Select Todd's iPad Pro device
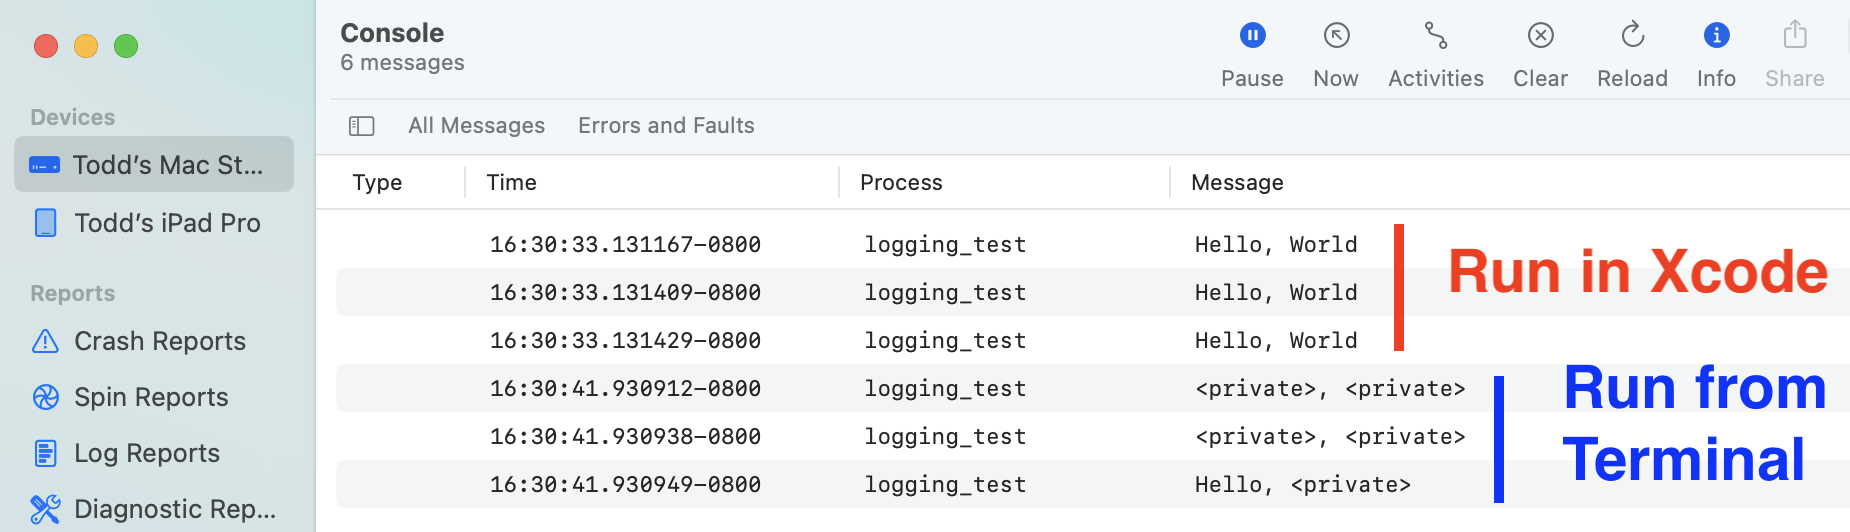Image resolution: width=1850 pixels, height=532 pixels. click(x=154, y=223)
